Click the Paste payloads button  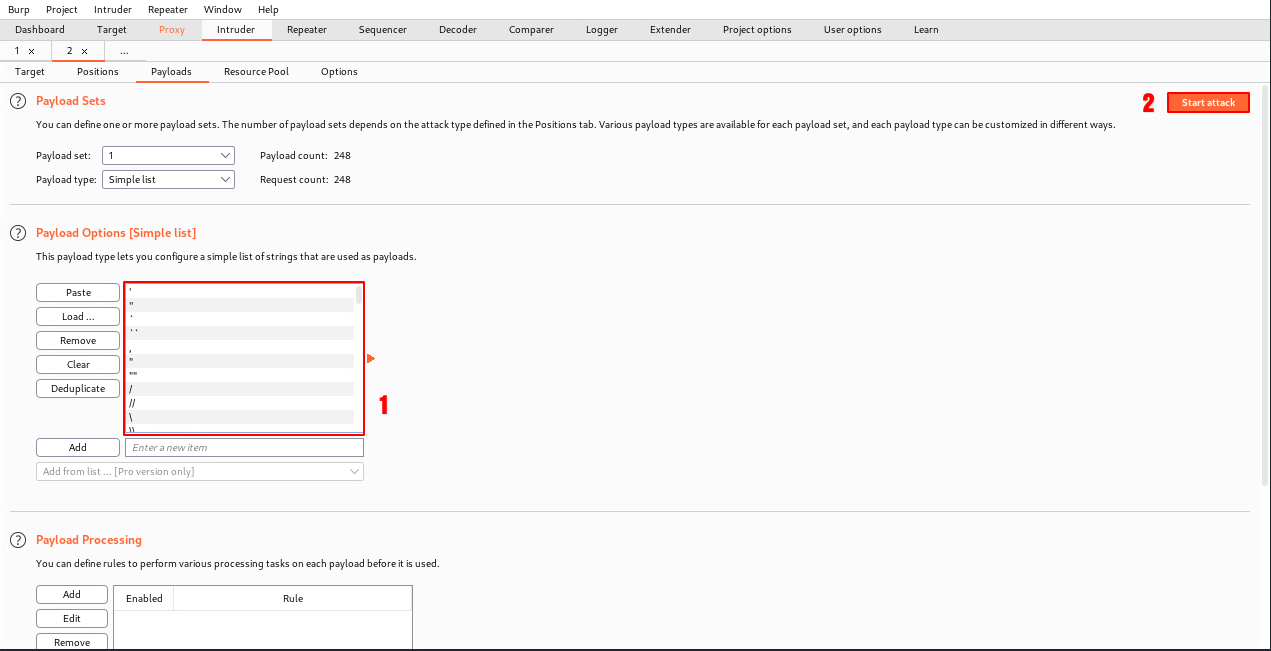click(x=78, y=292)
